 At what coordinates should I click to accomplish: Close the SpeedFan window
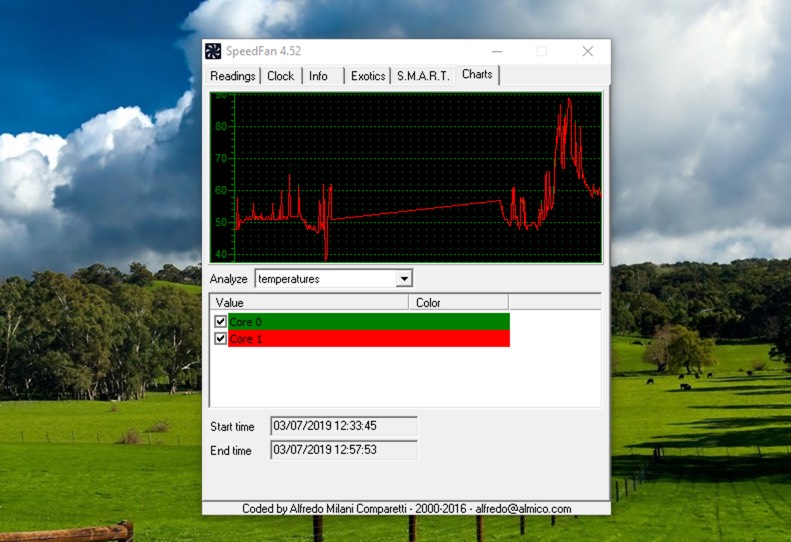click(587, 51)
